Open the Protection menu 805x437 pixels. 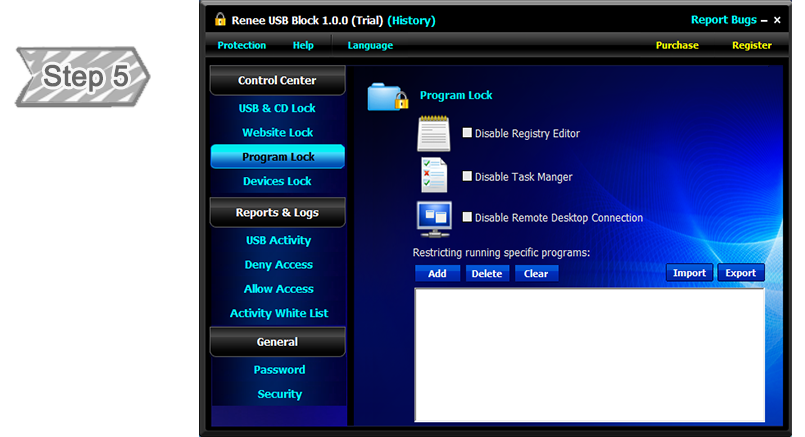coord(242,45)
